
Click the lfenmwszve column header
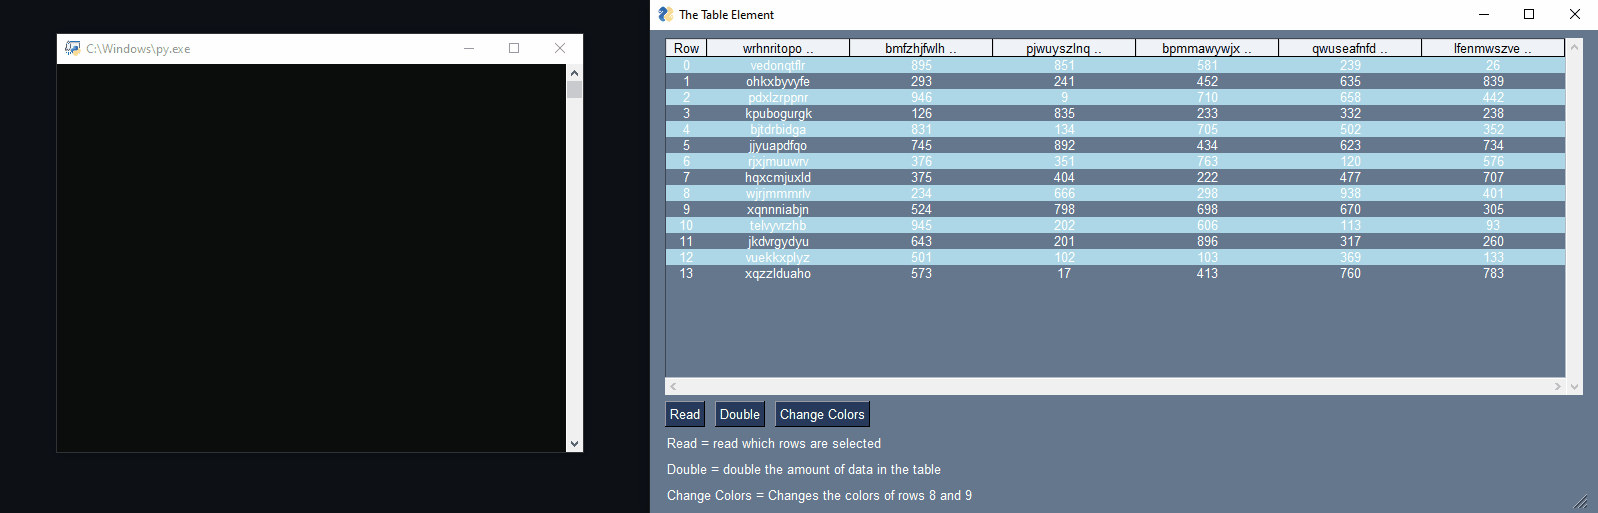tap(1493, 48)
